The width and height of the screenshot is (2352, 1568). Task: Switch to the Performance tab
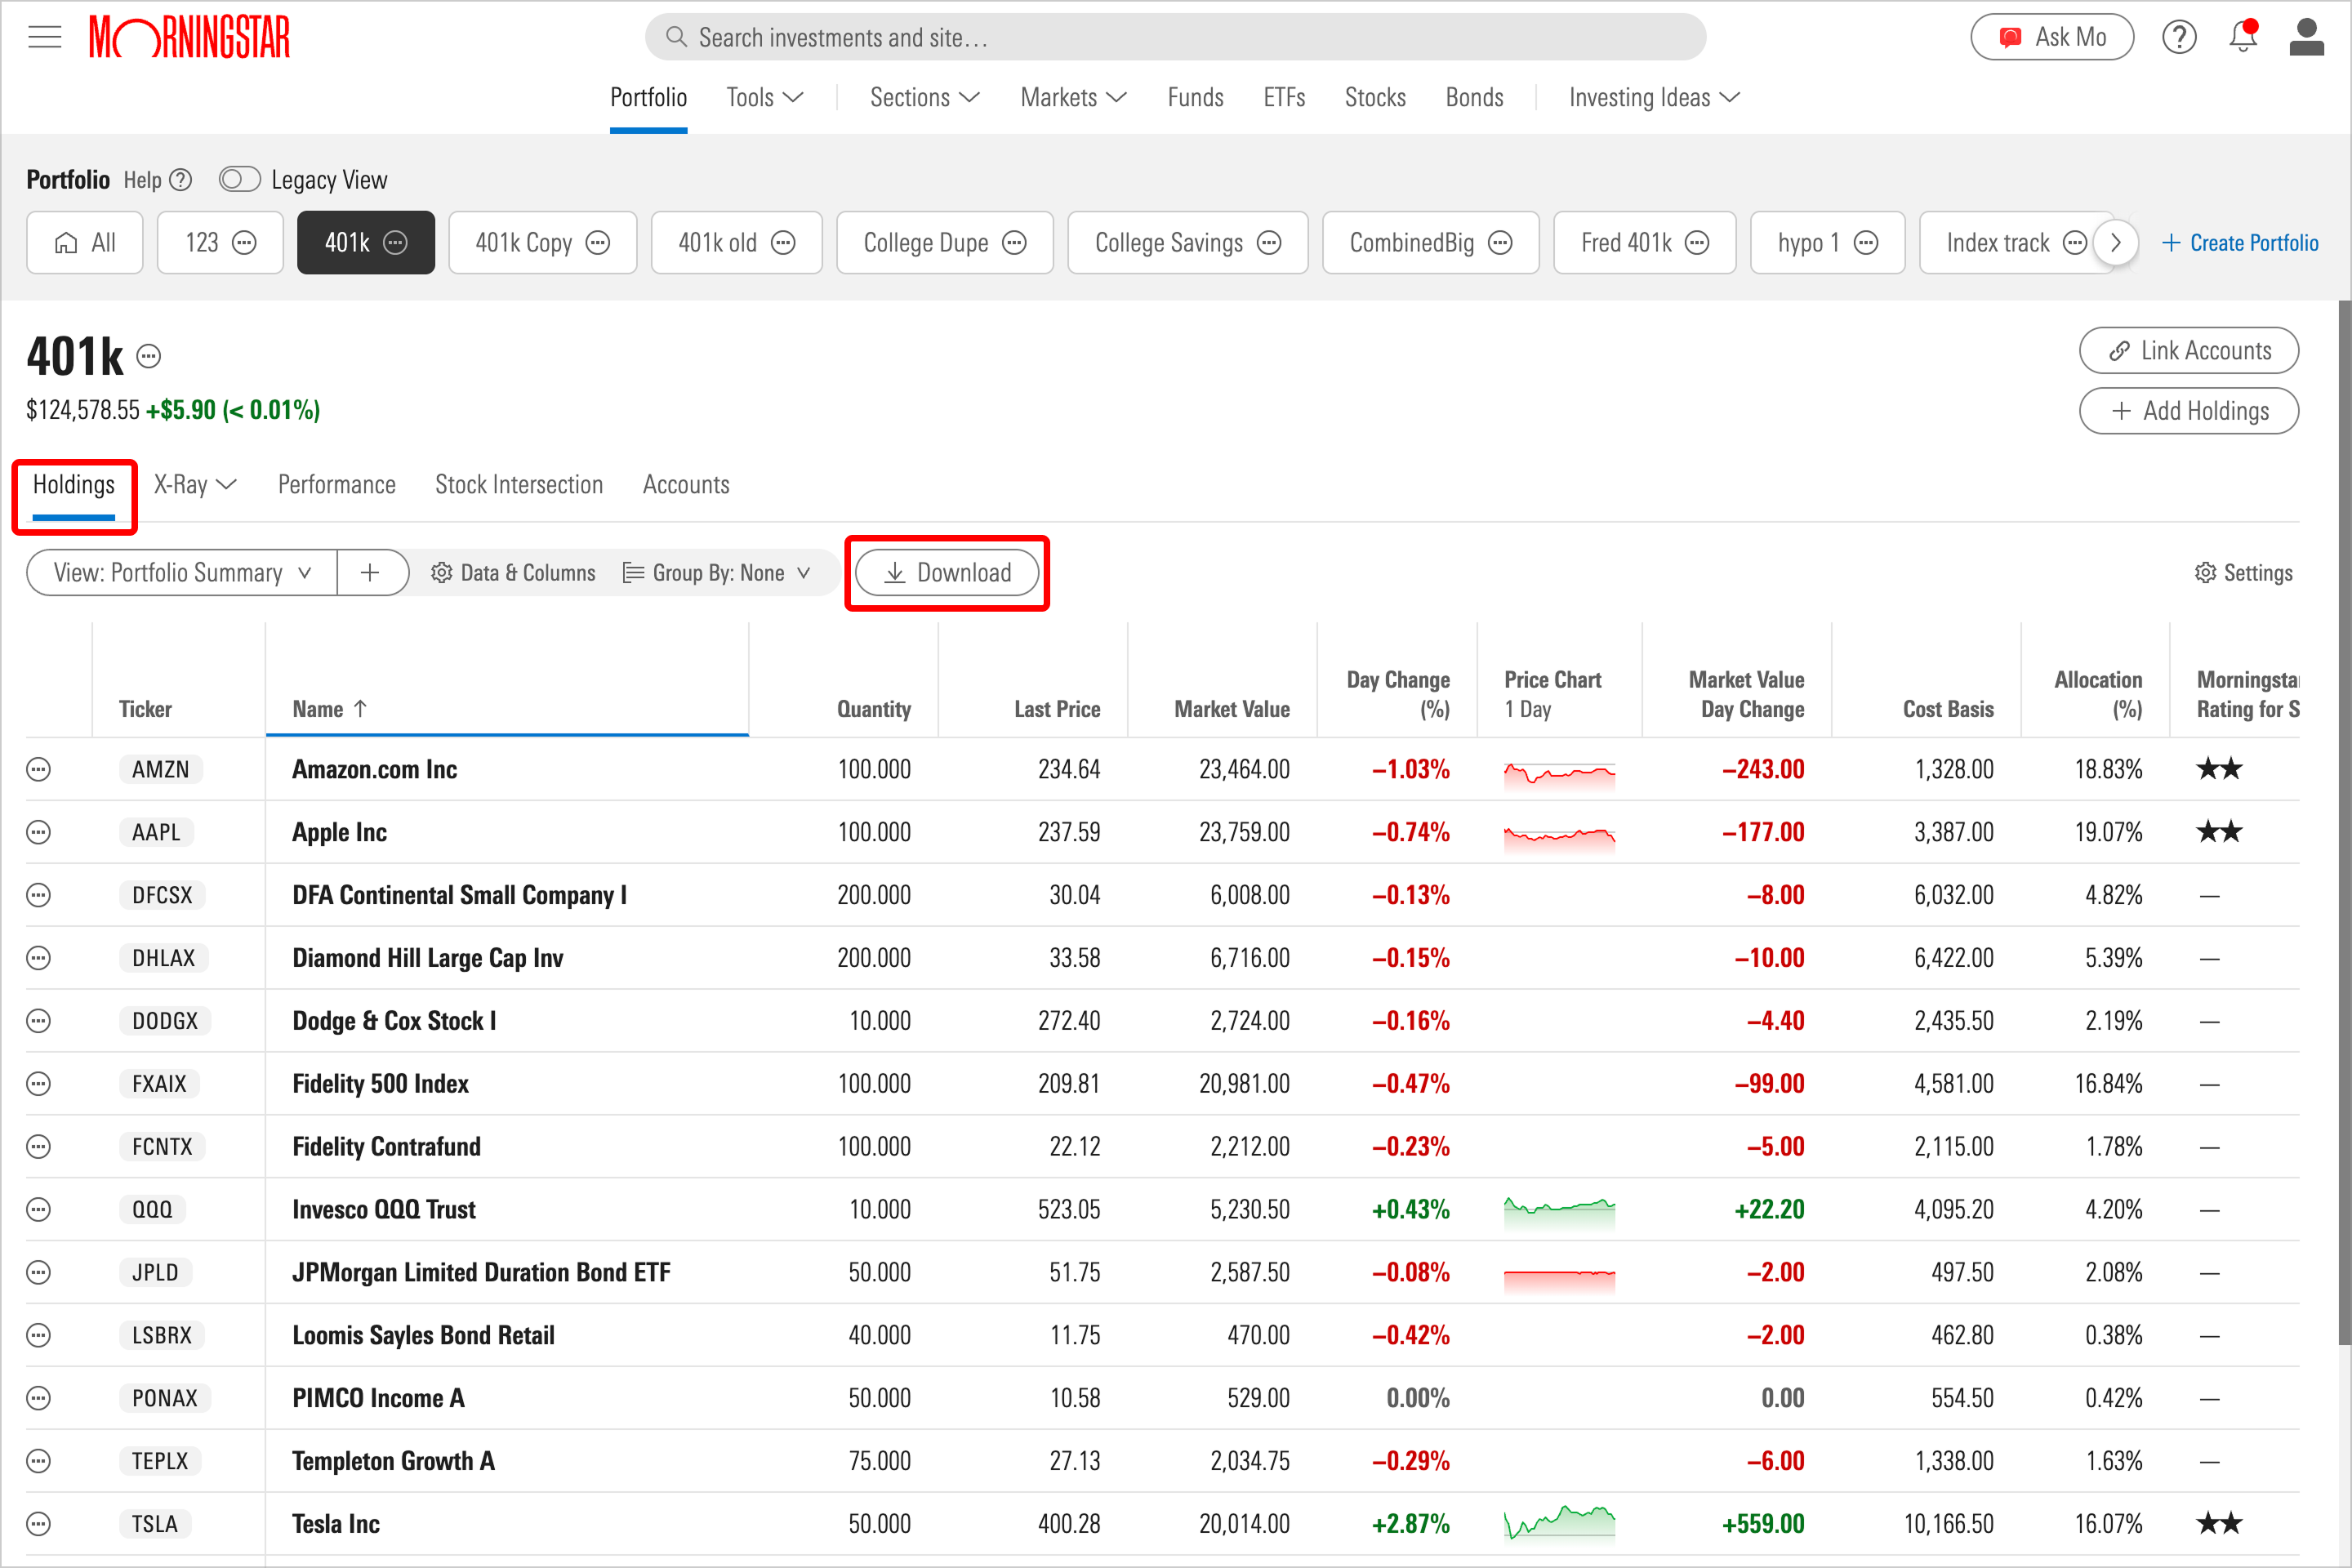[336, 485]
